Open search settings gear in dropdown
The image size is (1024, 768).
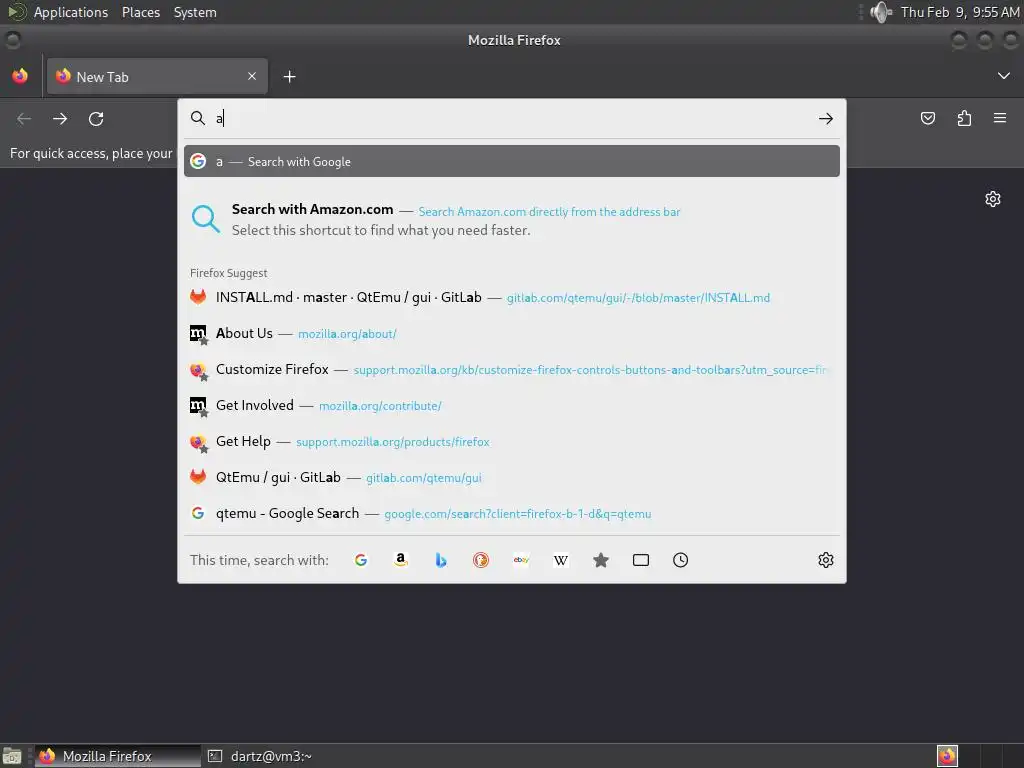(825, 560)
